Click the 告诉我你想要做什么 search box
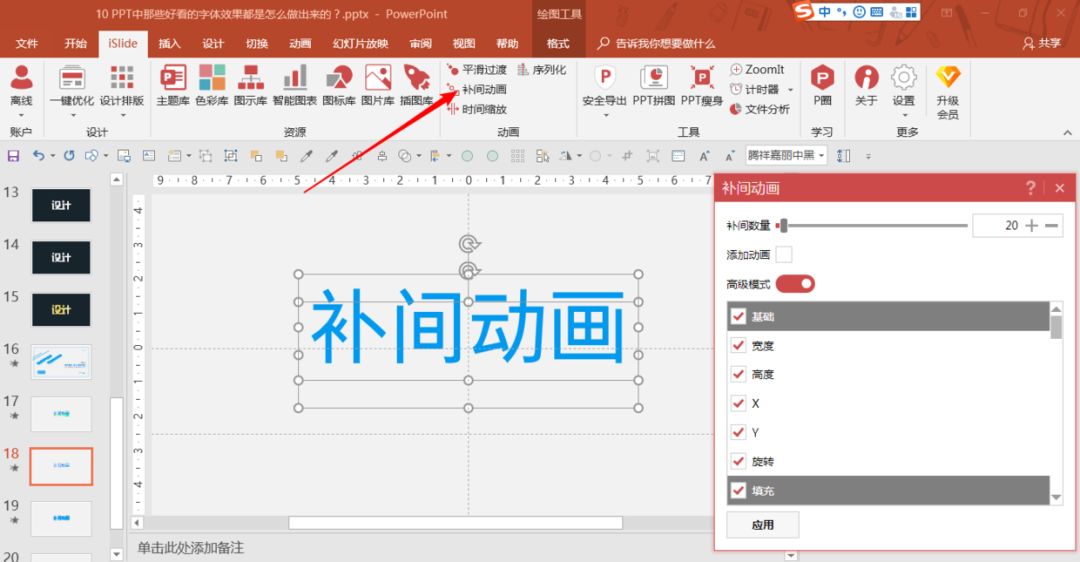The height and width of the screenshot is (562, 1080). click(x=656, y=43)
